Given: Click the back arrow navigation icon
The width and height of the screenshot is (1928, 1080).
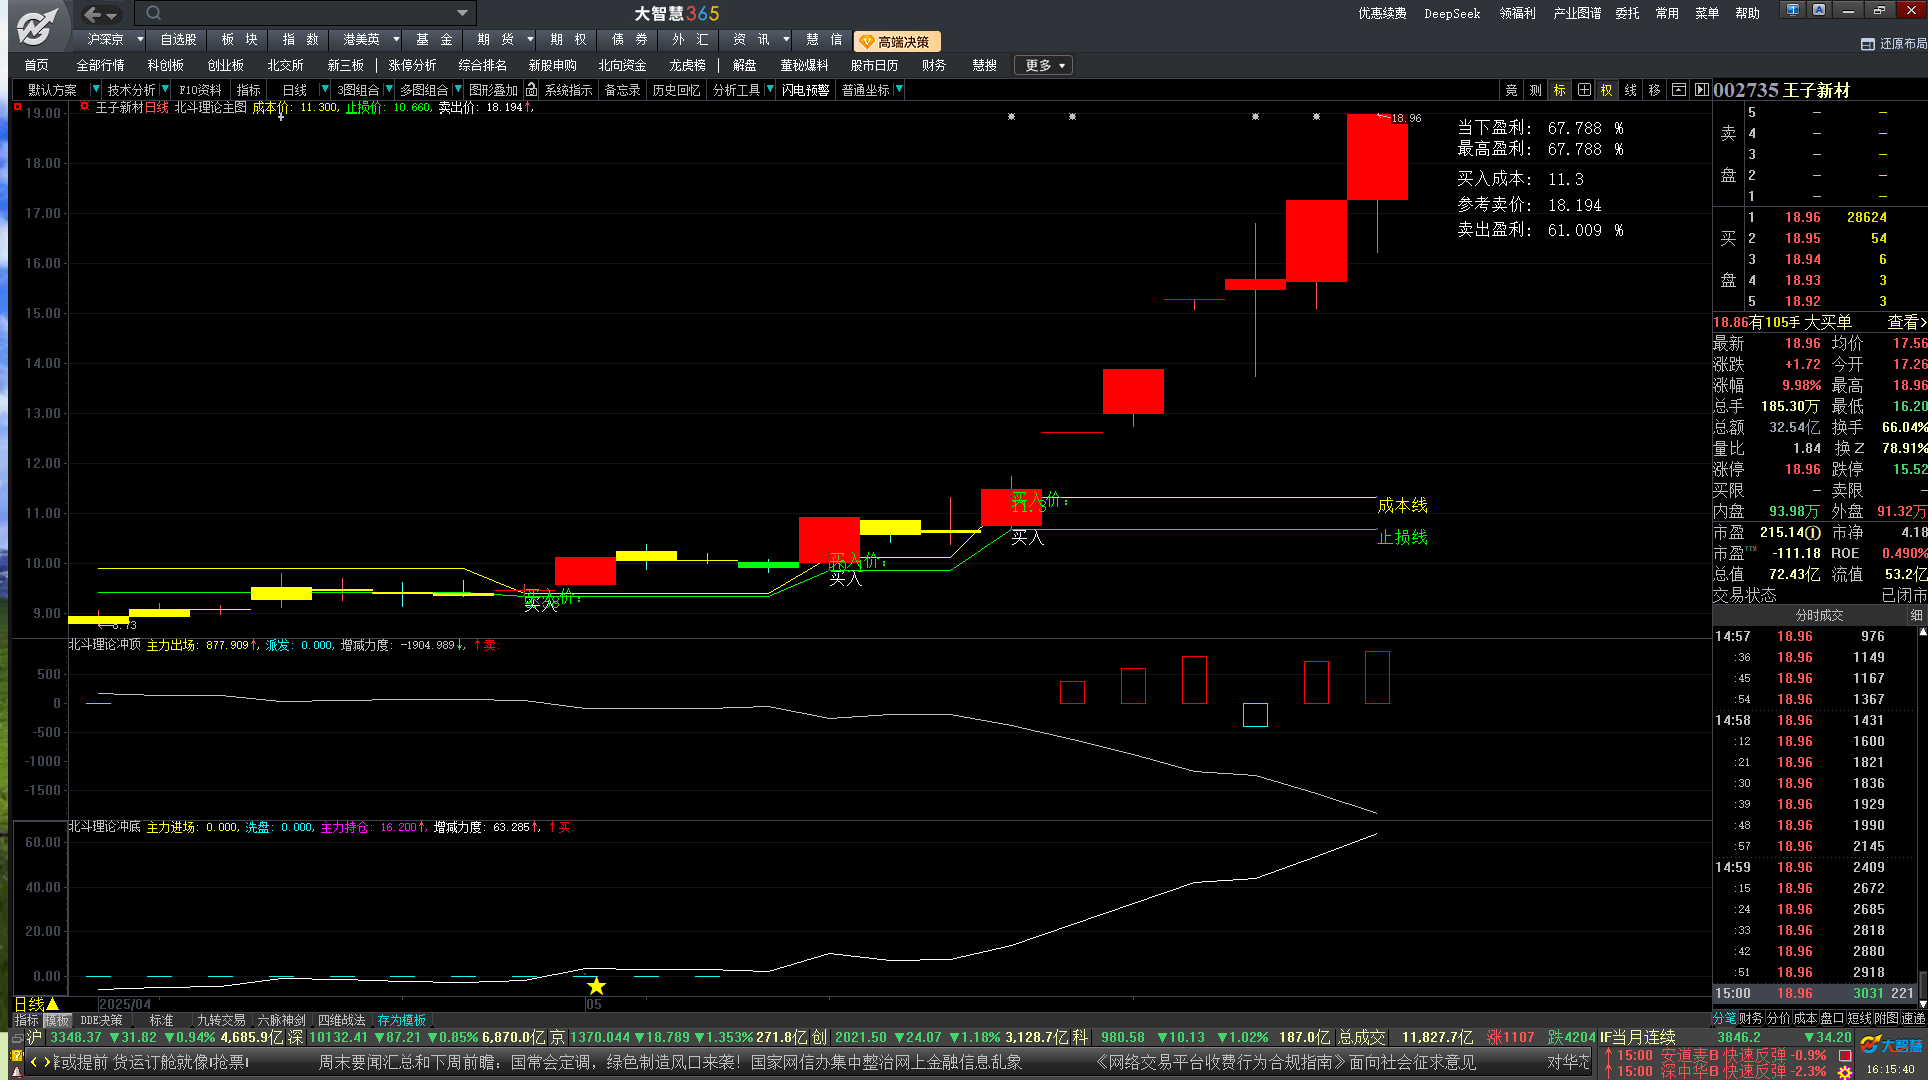Looking at the screenshot, I should point(93,14).
